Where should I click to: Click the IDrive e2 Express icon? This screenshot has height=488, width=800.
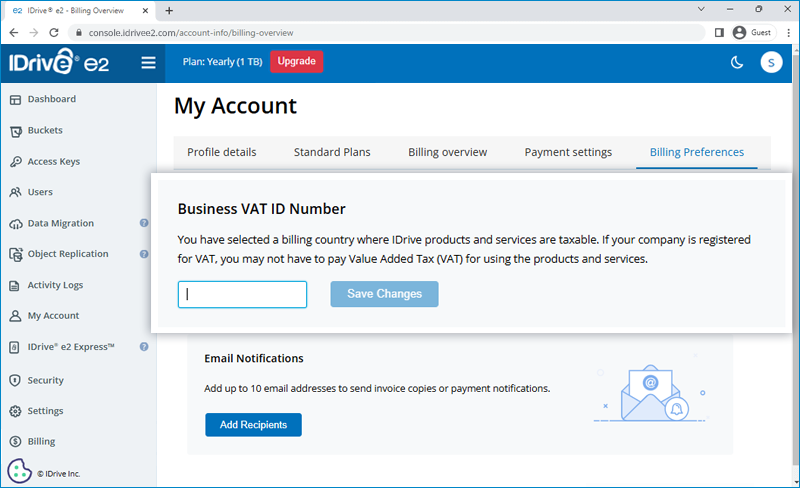pyautogui.click(x=14, y=348)
